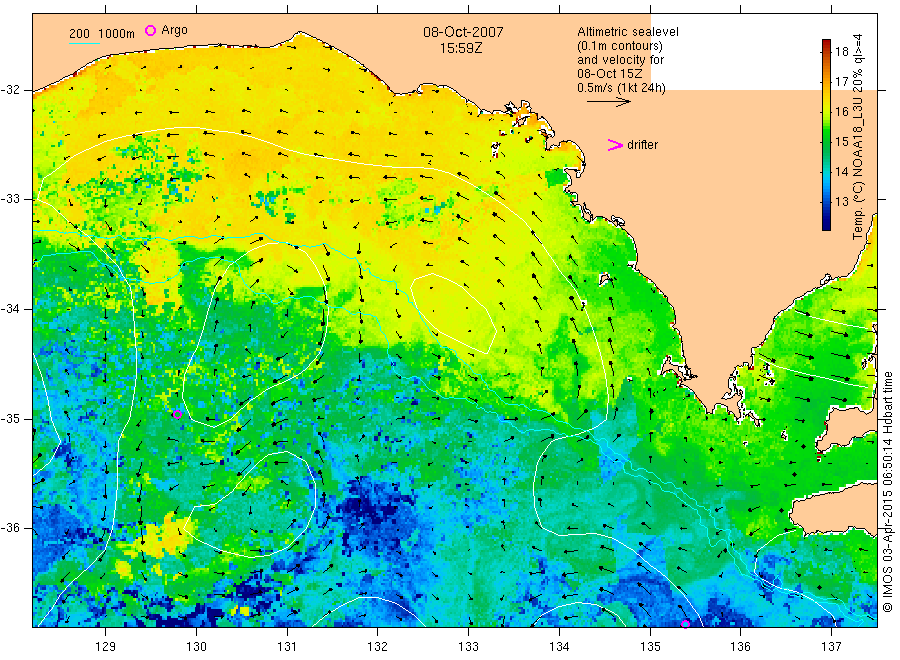This screenshot has width=900, height=660.
Task: Click the 130 longitude axis label
Action: coord(196,647)
